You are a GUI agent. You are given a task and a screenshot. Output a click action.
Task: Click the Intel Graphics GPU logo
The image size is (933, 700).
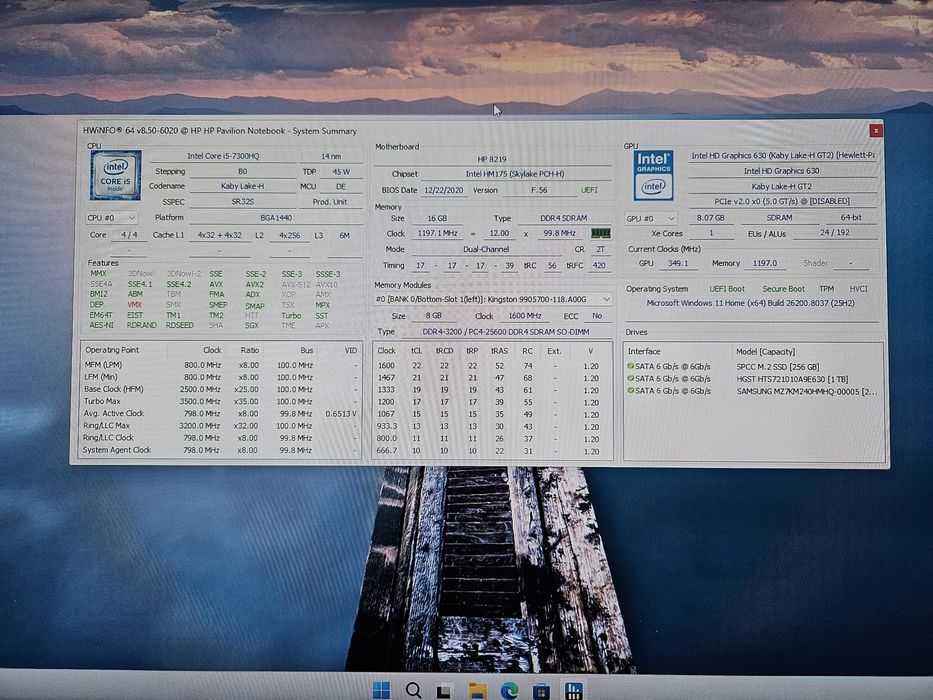(x=653, y=176)
